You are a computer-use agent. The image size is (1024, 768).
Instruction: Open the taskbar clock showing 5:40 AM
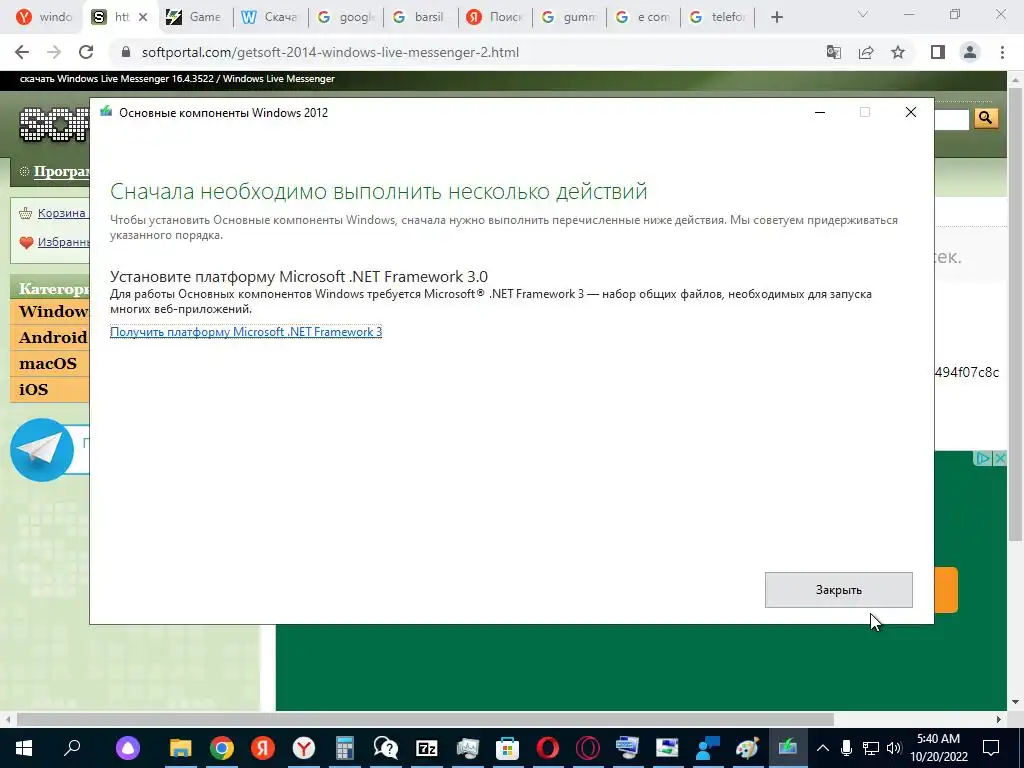[938, 748]
